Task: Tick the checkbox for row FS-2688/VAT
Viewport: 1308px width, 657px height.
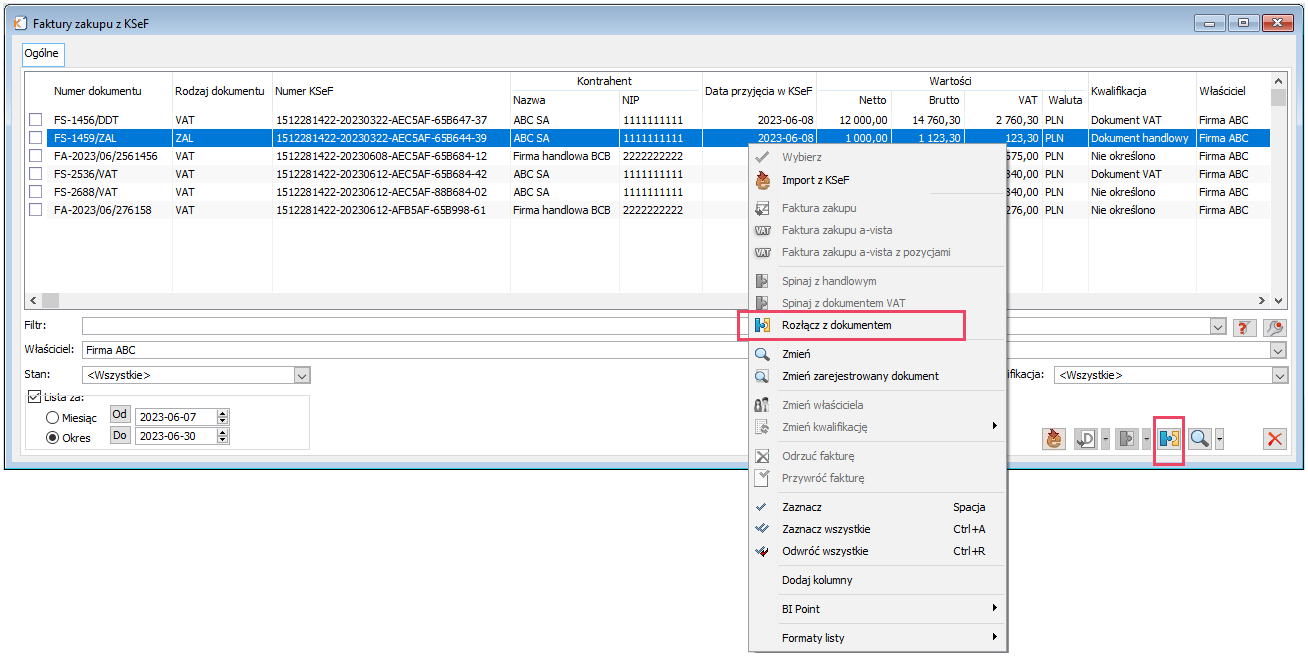Action: click(35, 192)
